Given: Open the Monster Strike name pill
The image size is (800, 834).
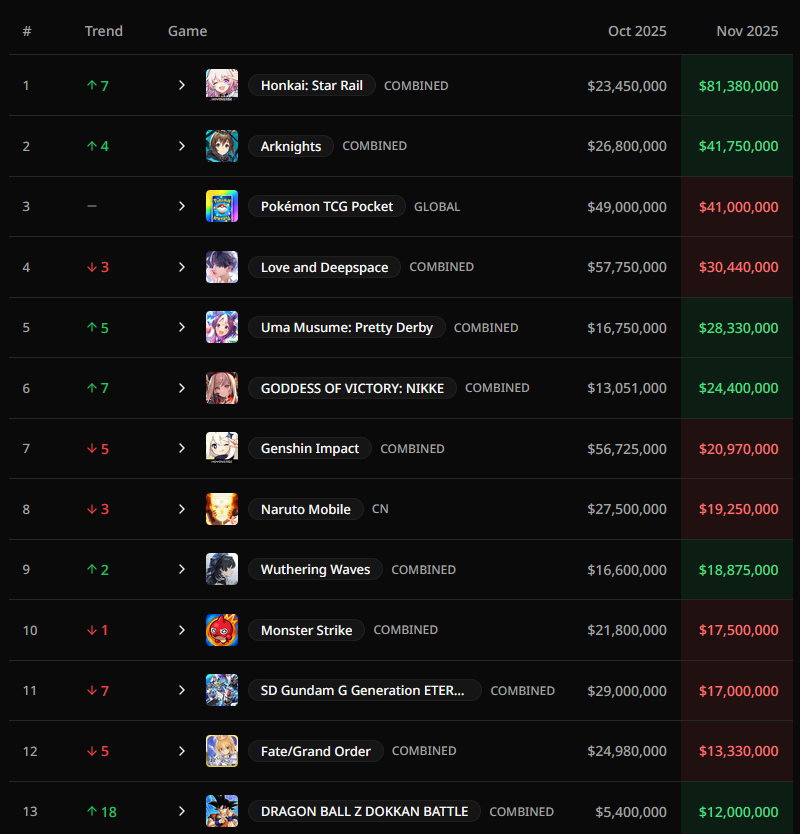Looking at the screenshot, I should pos(306,630).
